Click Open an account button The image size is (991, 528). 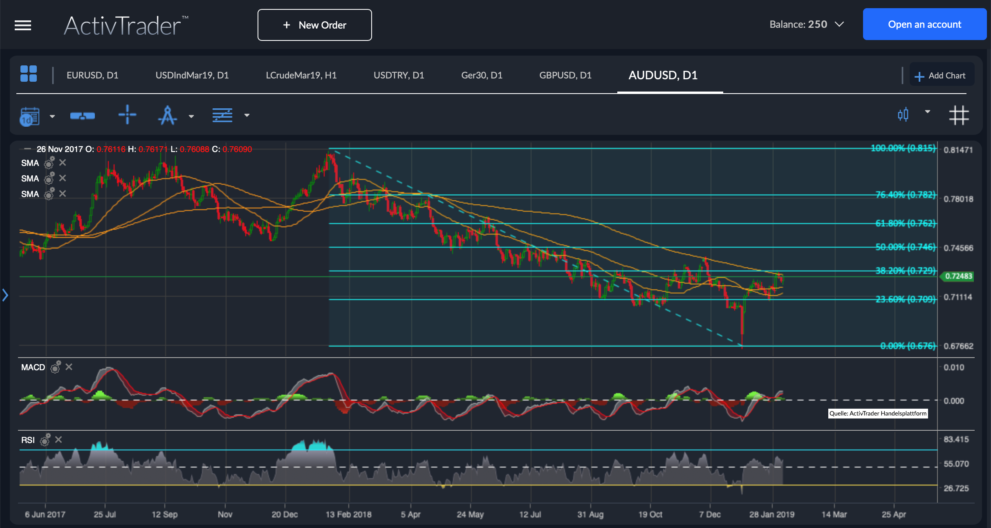click(925, 24)
